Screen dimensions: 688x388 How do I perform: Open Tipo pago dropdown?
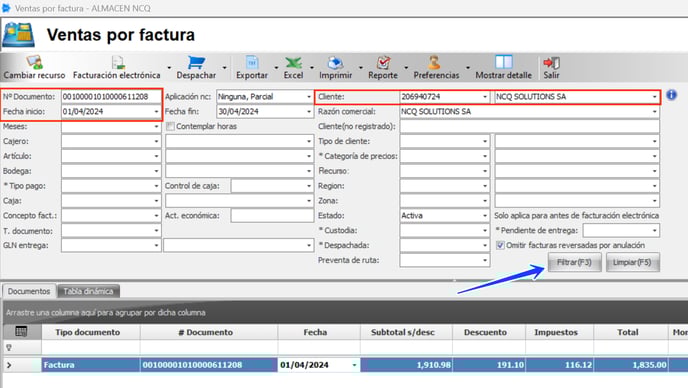point(156,186)
